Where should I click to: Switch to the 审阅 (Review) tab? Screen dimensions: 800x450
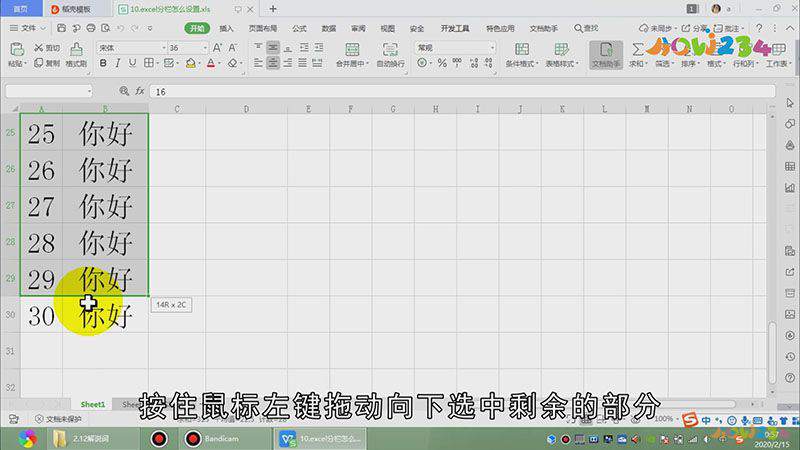tap(358, 29)
